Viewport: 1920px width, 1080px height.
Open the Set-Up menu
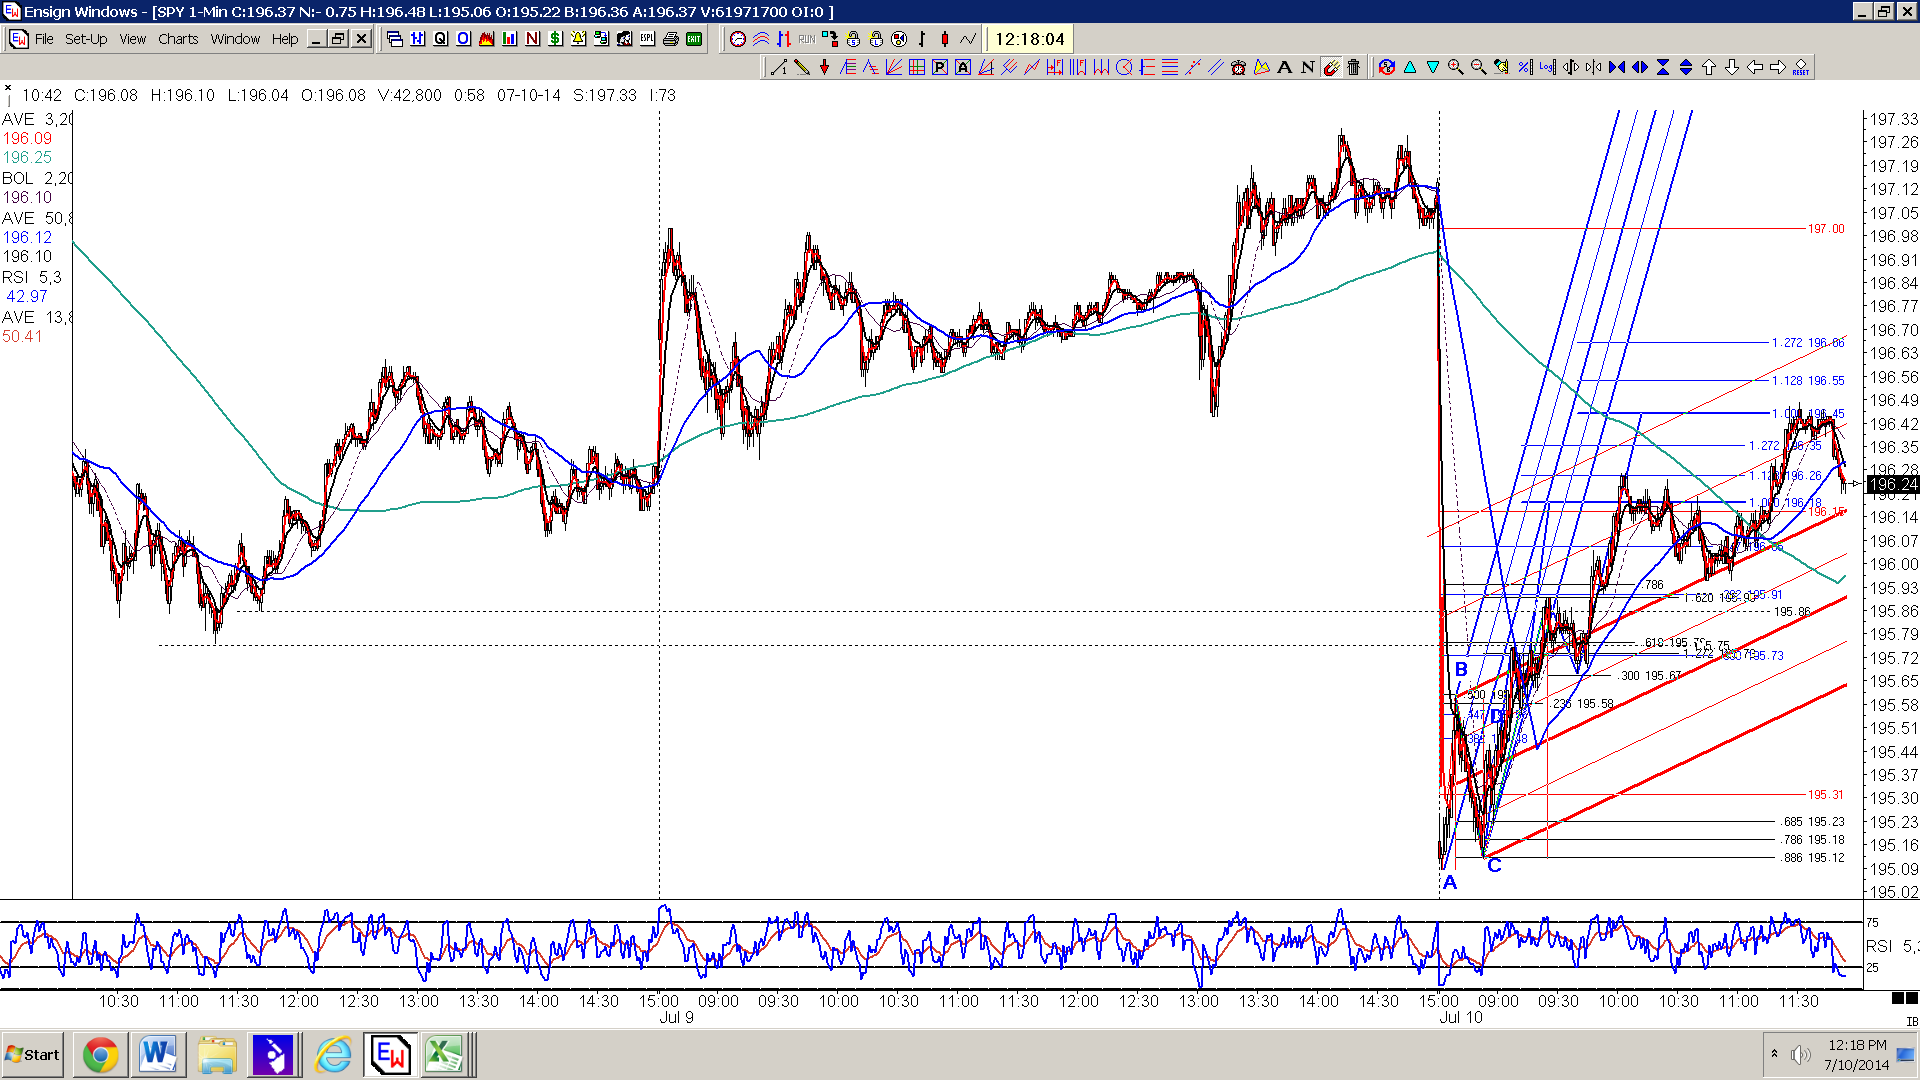coord(86,39)
